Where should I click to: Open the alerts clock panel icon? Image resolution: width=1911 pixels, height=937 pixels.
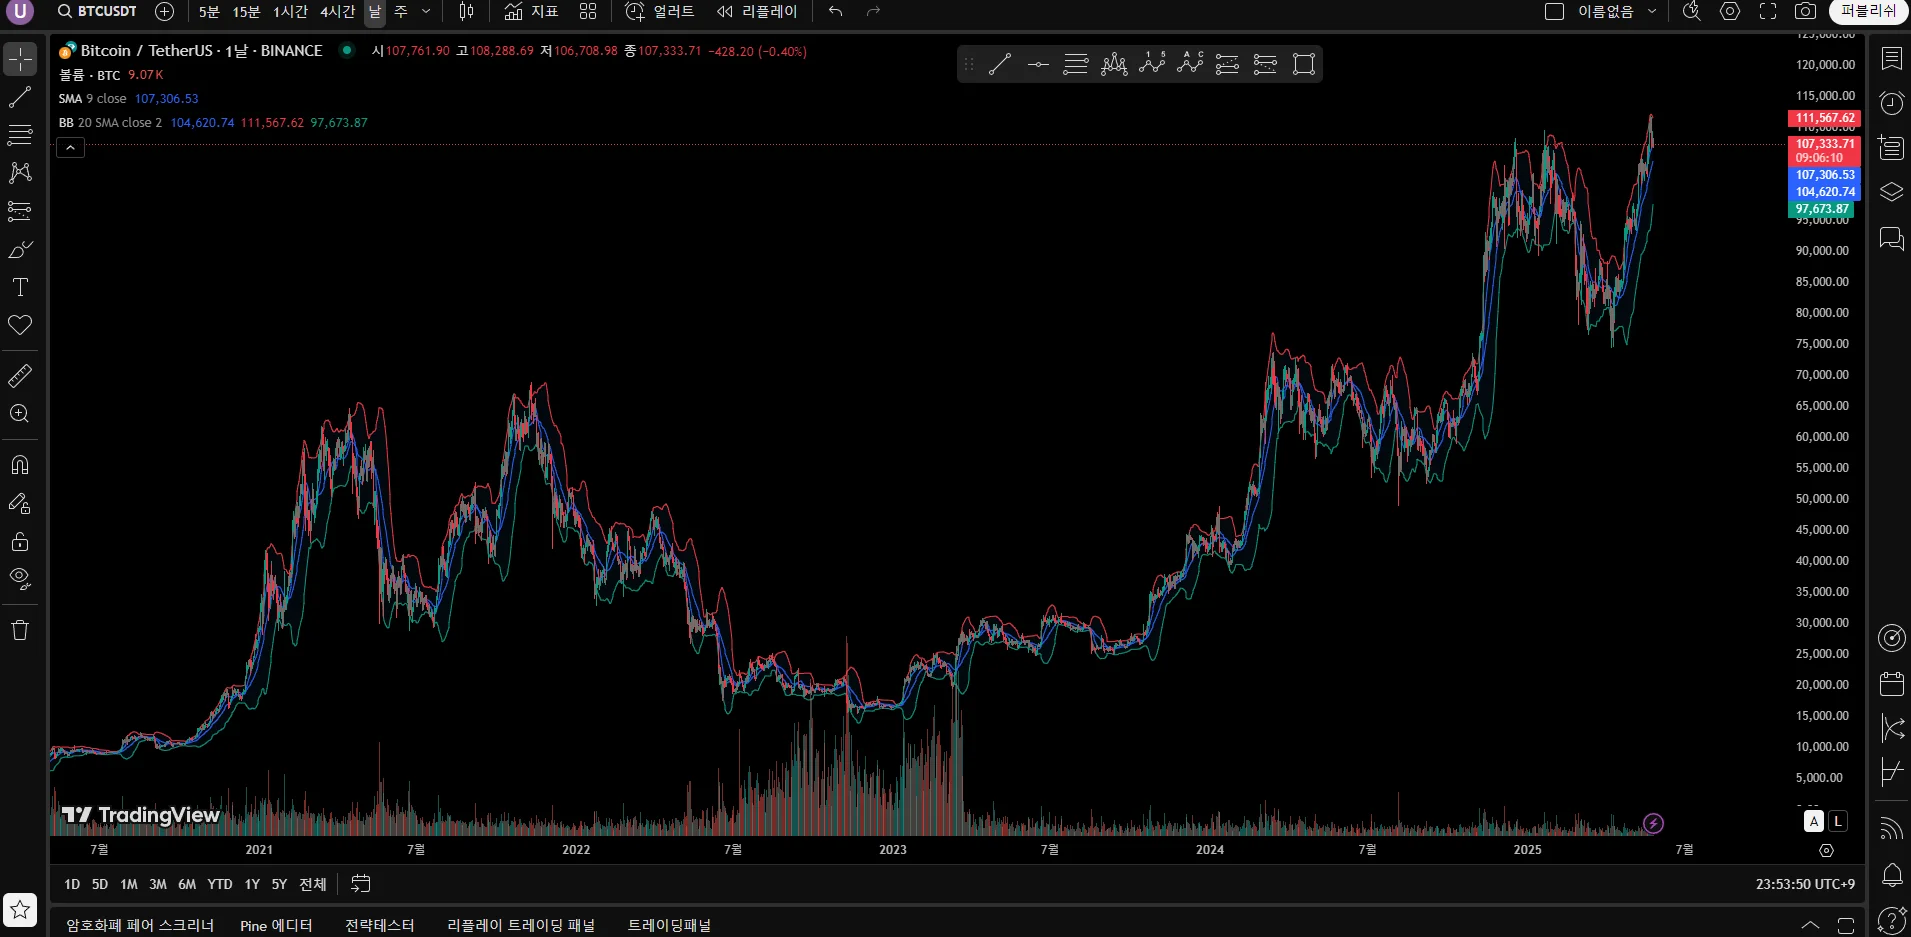point(1891,103)
